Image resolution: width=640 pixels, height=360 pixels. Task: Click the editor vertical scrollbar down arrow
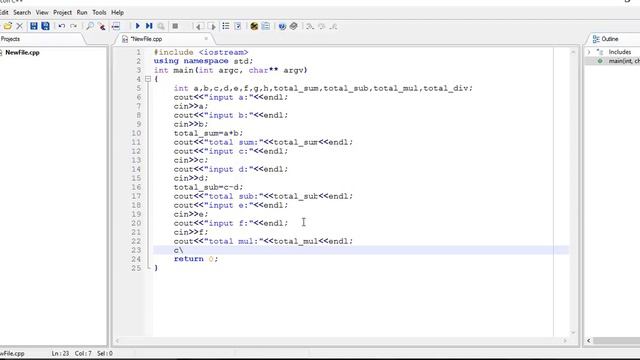[x=573, y=333]
